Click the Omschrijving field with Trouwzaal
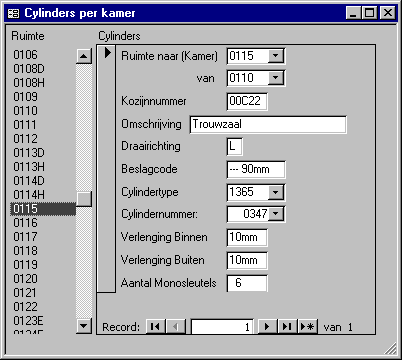 (x=268, y=124)
